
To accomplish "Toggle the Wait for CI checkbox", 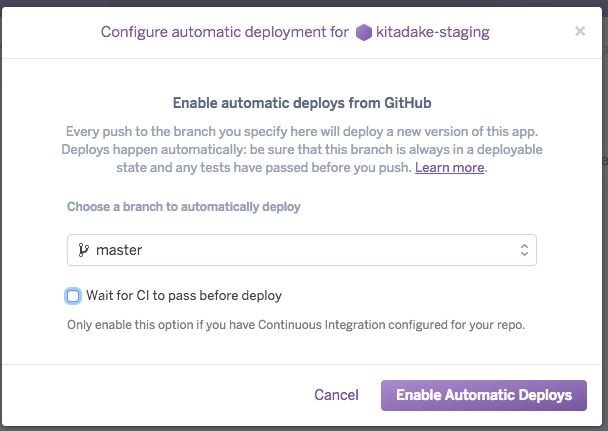I will point(73,296).
